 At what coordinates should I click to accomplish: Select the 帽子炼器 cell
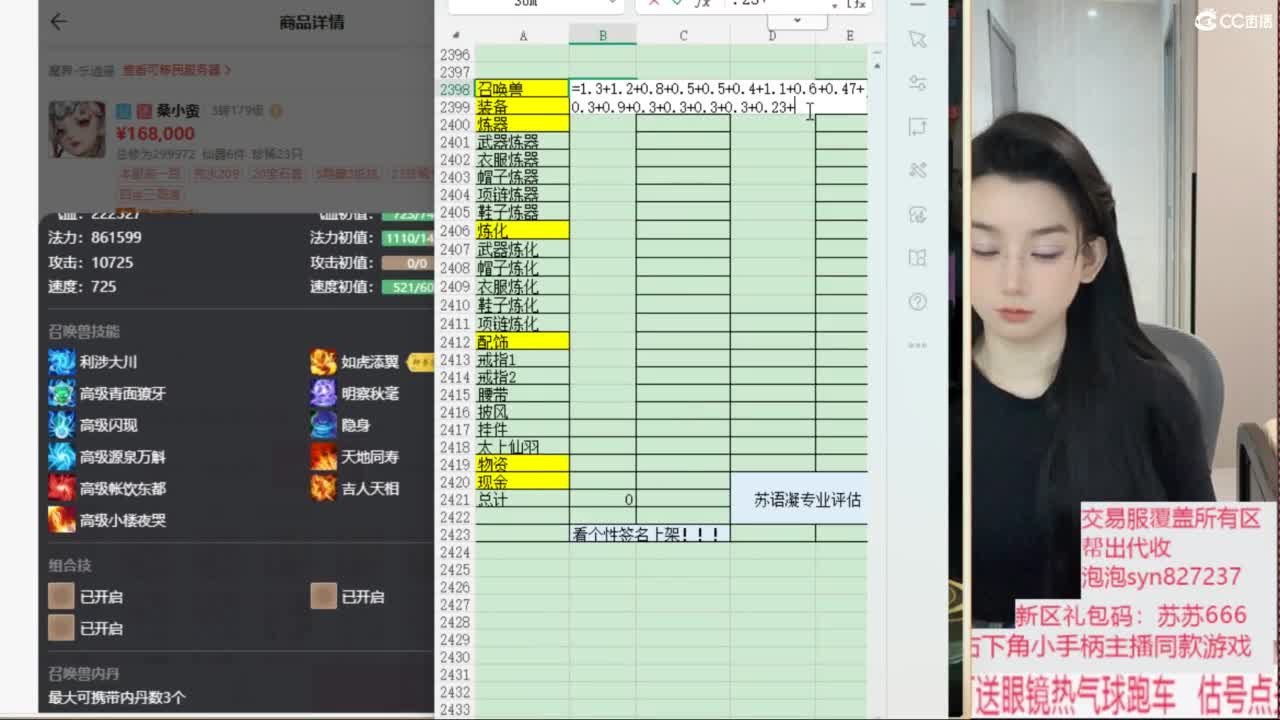pyautogui.click(x=522, y=177)
